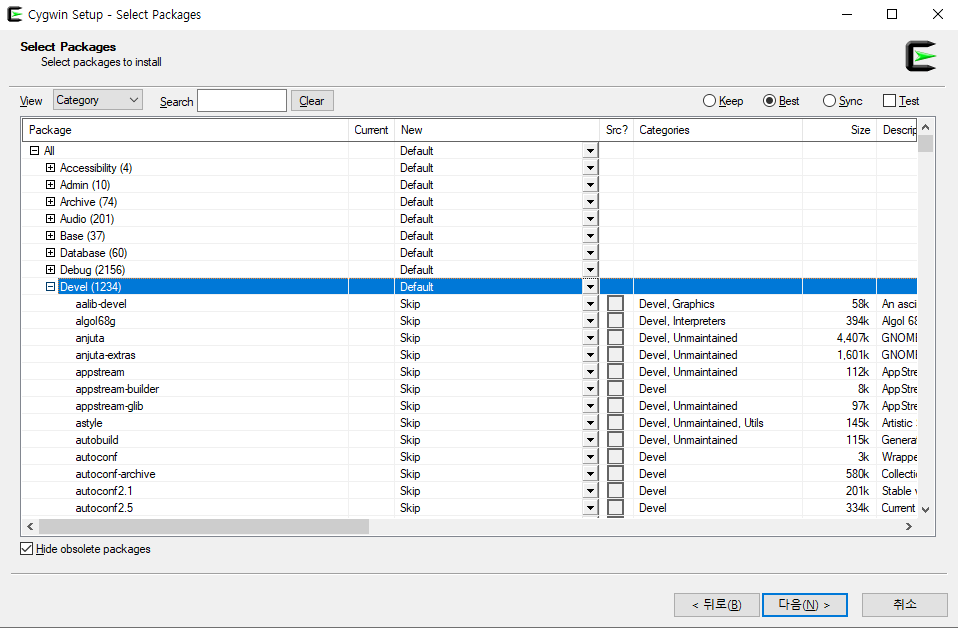The height and width of the screenshot is (628, 958).
Task: Click the Size column header
Action: point(839,130)
